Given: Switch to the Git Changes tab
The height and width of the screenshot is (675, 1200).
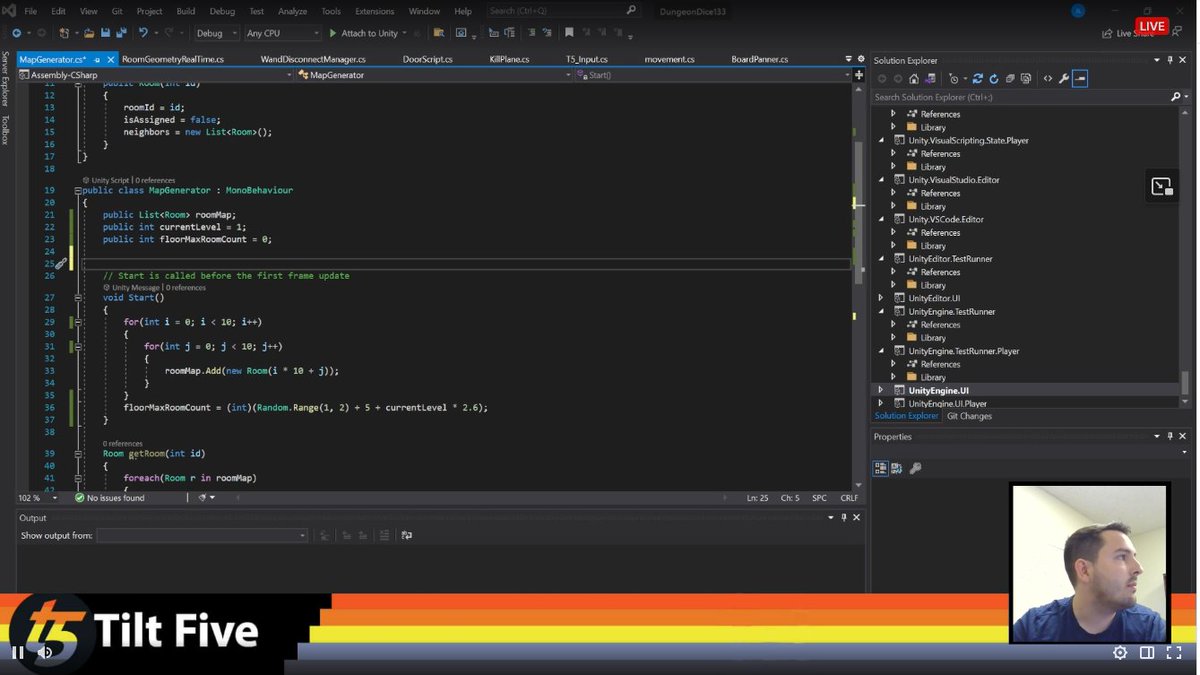Looking at the screenshot, I should 969,416.
